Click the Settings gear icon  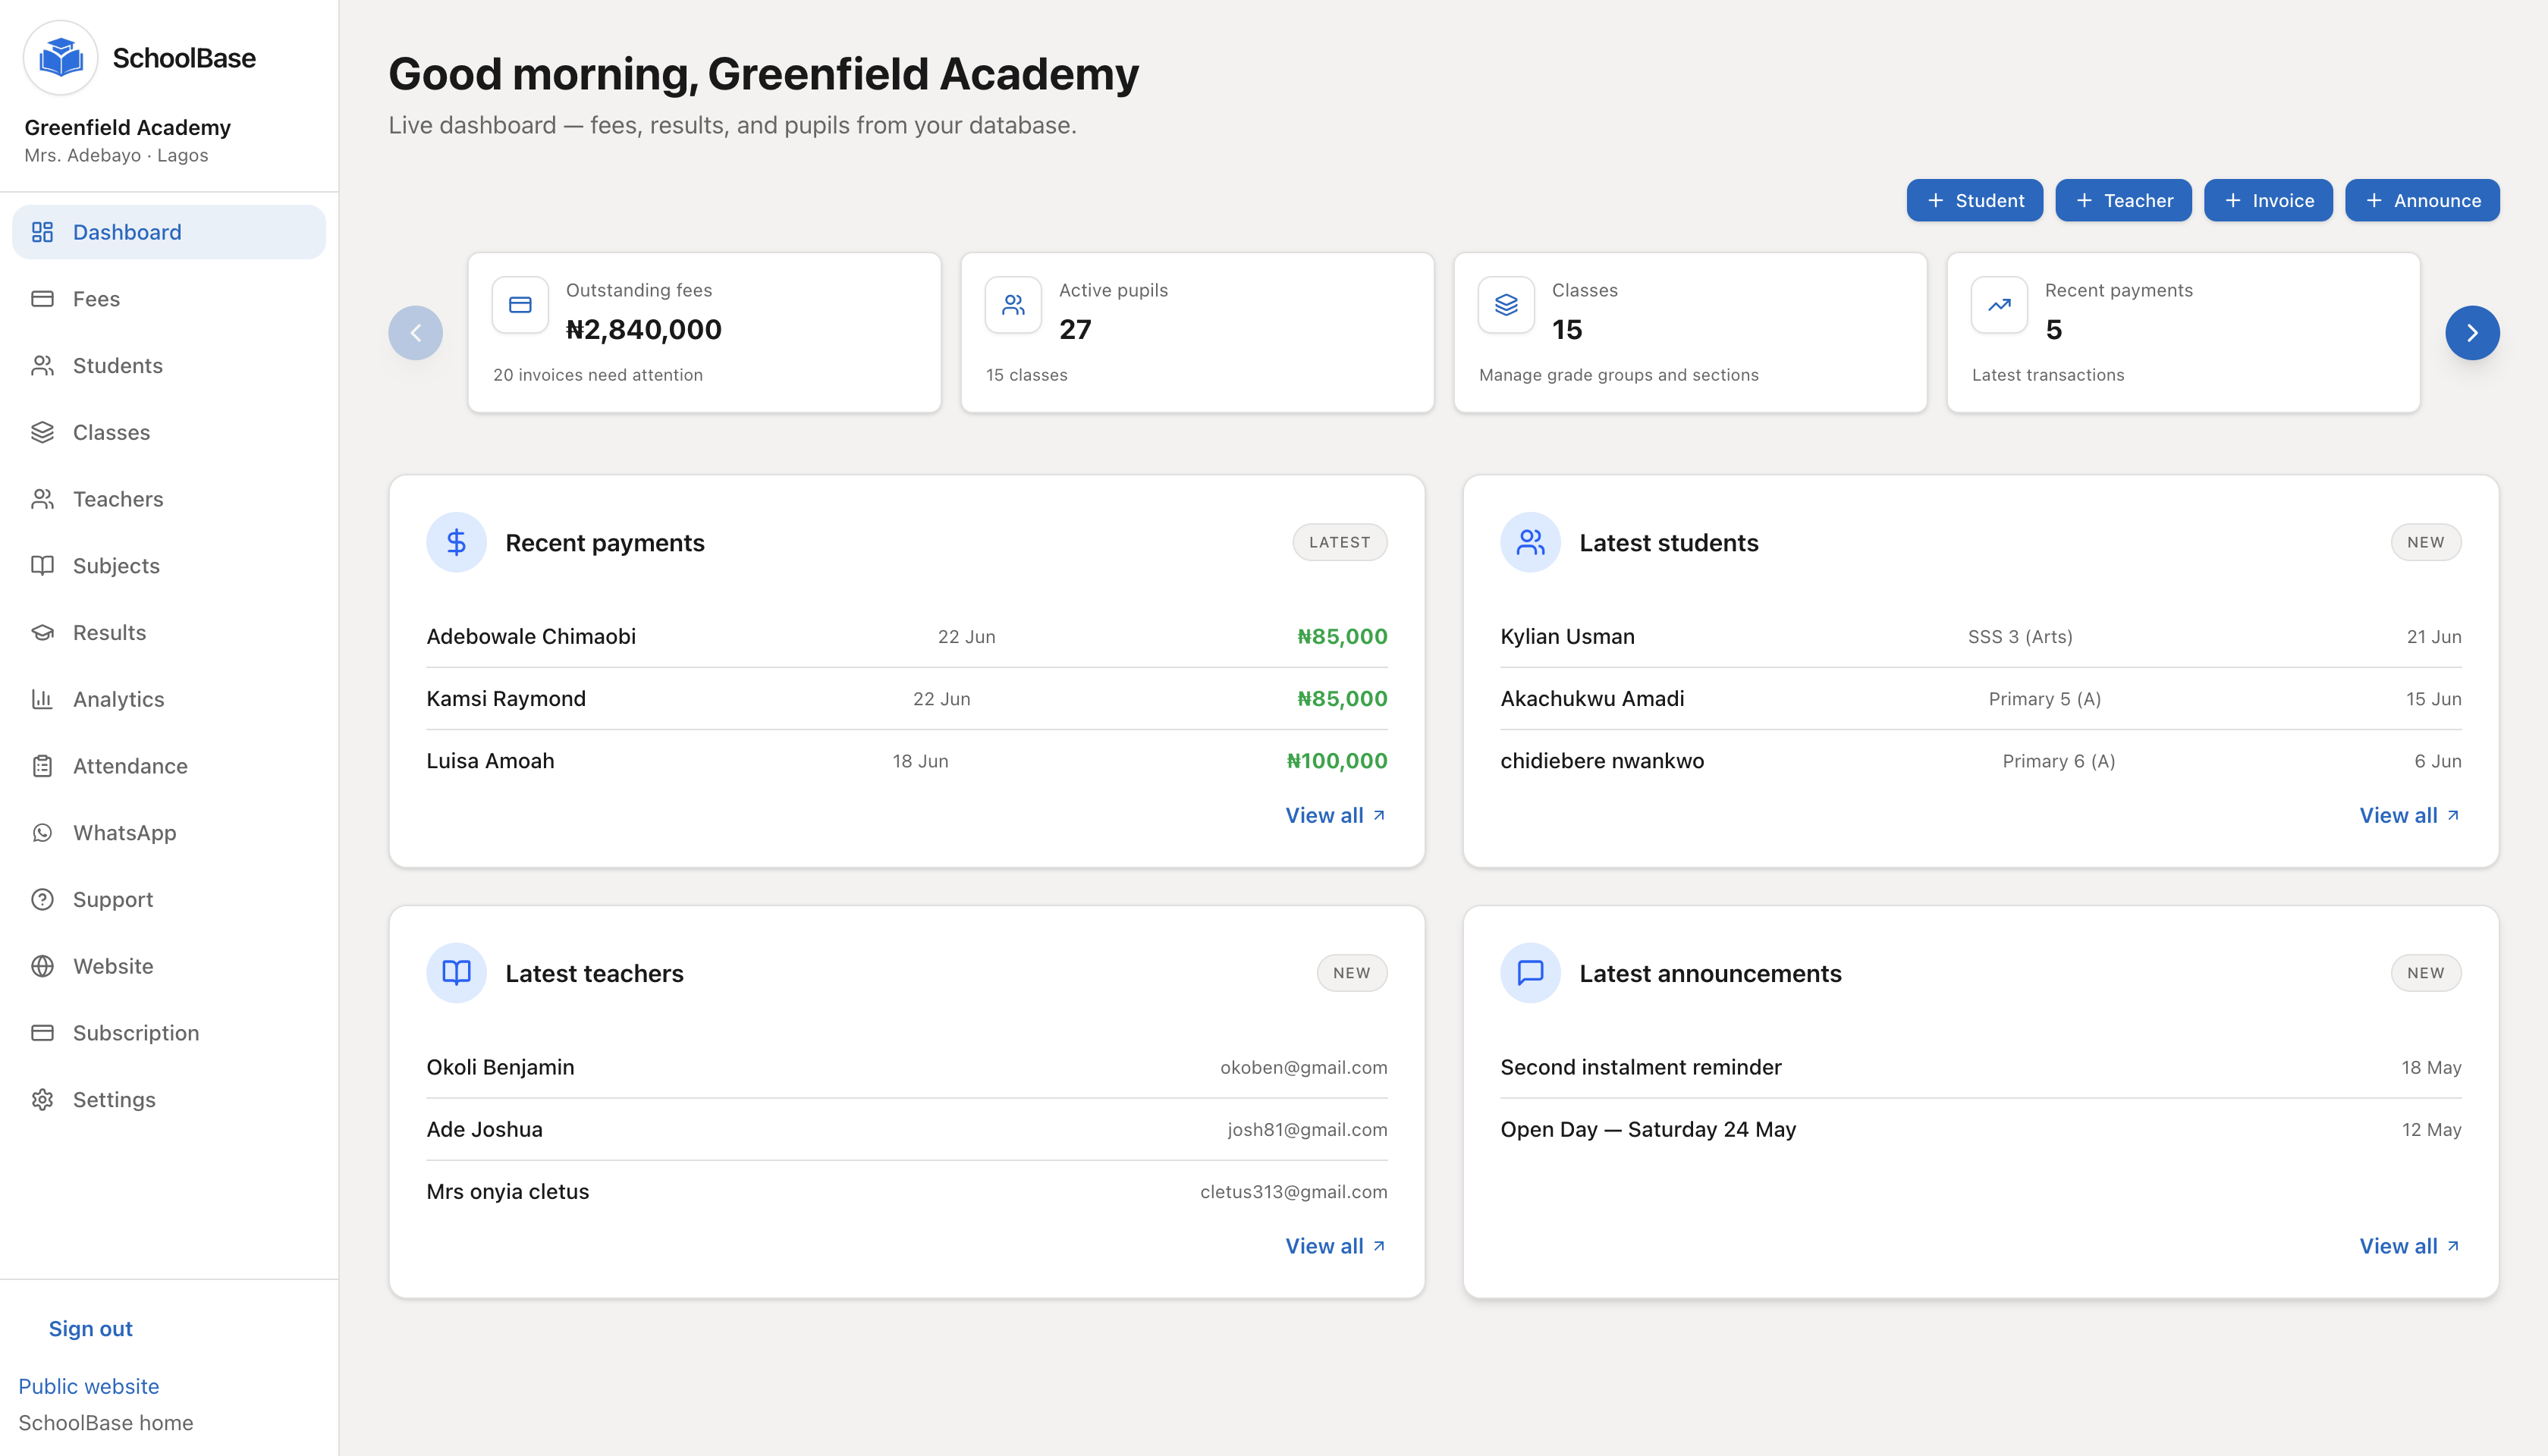click(x=42, y=1100)
